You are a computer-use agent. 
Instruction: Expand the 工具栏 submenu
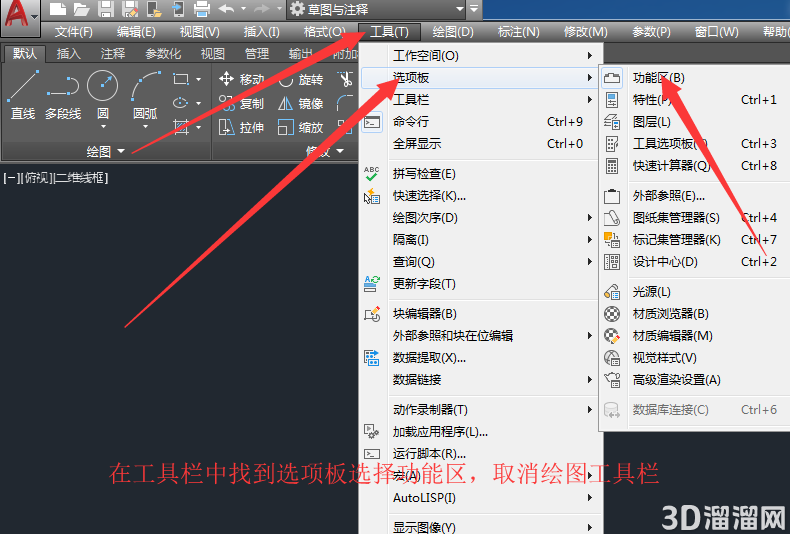click(480, 100)
